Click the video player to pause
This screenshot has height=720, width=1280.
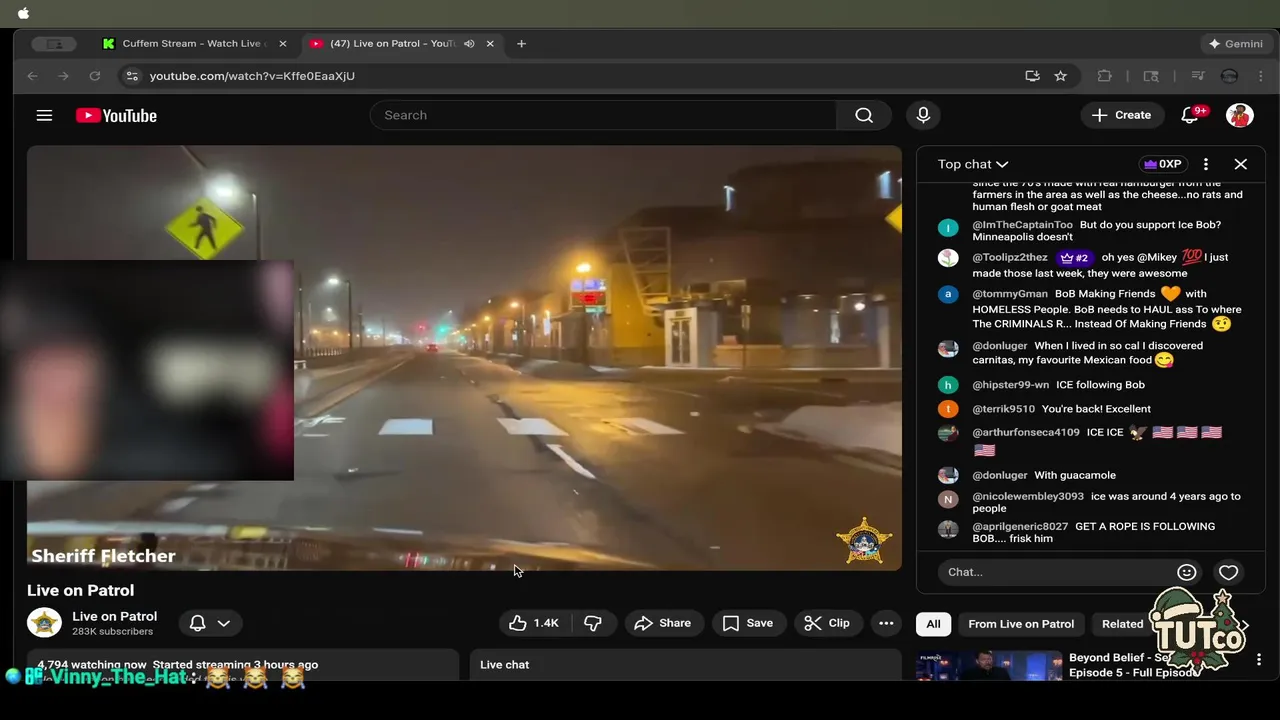[x=464, y=358]
